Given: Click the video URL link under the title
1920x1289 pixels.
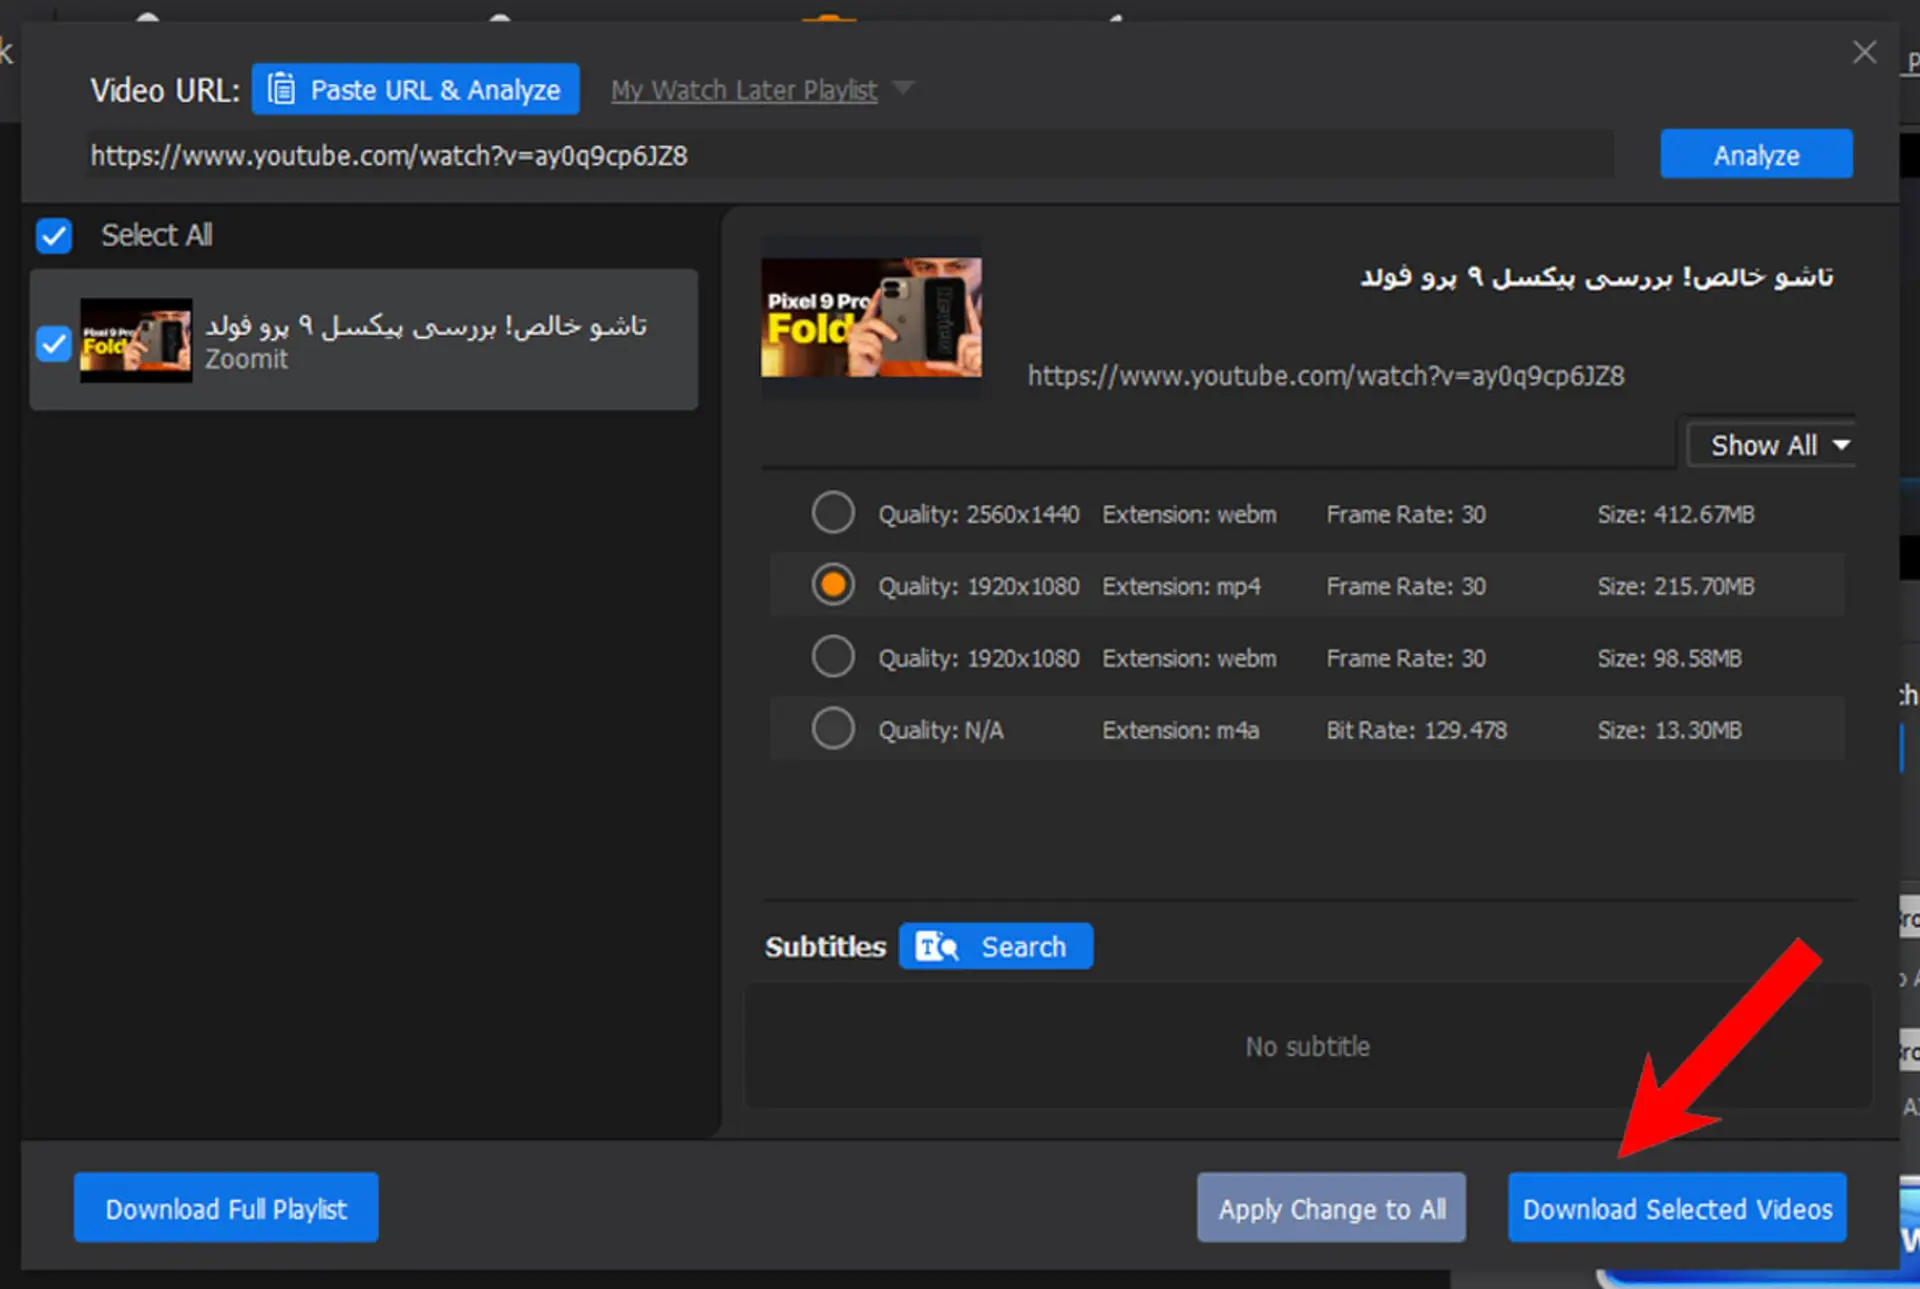Looking at the screenshot, I should (1326, 376).
